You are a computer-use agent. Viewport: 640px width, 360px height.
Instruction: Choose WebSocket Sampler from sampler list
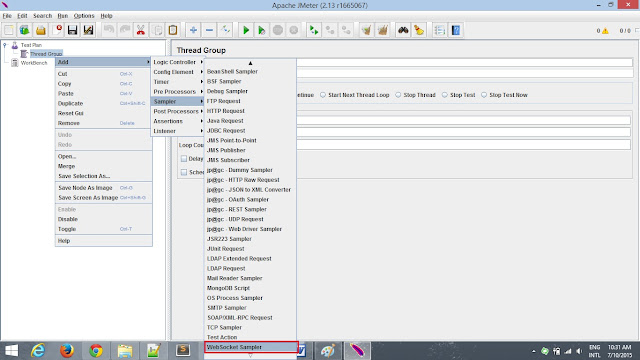pos(251,347)
